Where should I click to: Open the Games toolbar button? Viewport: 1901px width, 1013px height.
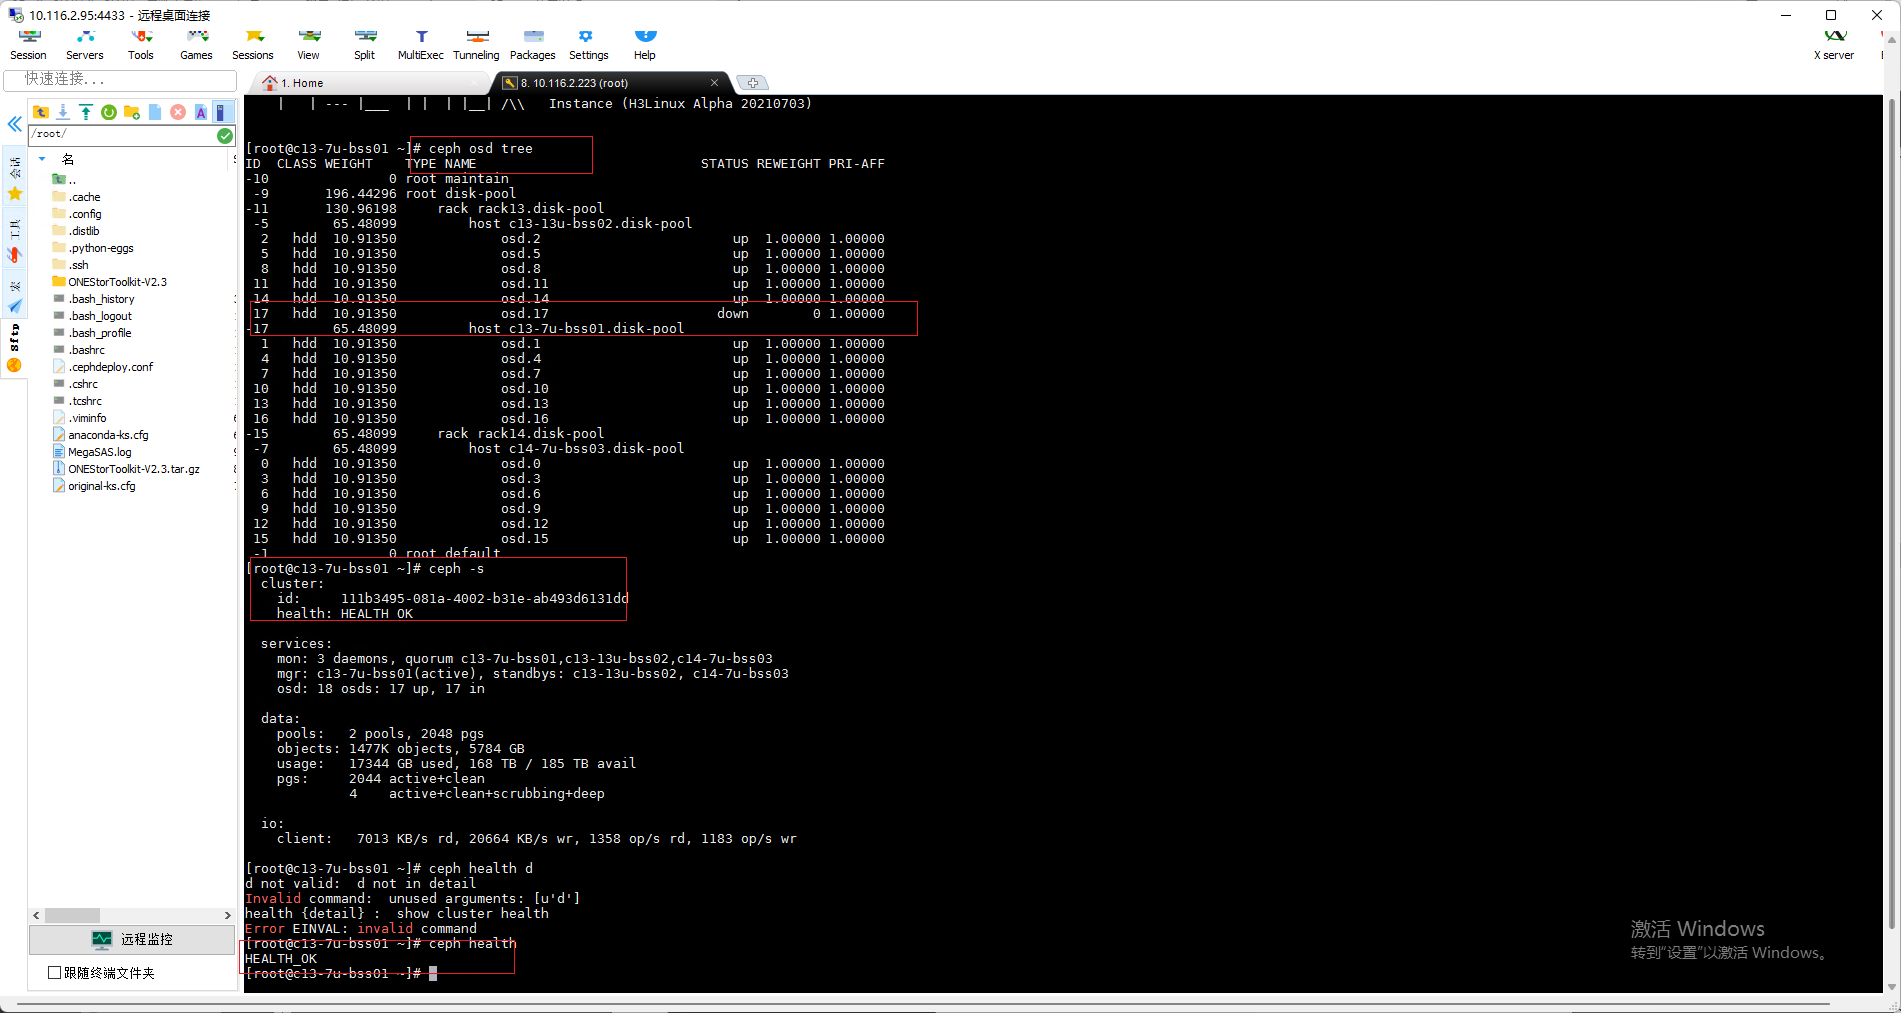(x=197, y=45)
